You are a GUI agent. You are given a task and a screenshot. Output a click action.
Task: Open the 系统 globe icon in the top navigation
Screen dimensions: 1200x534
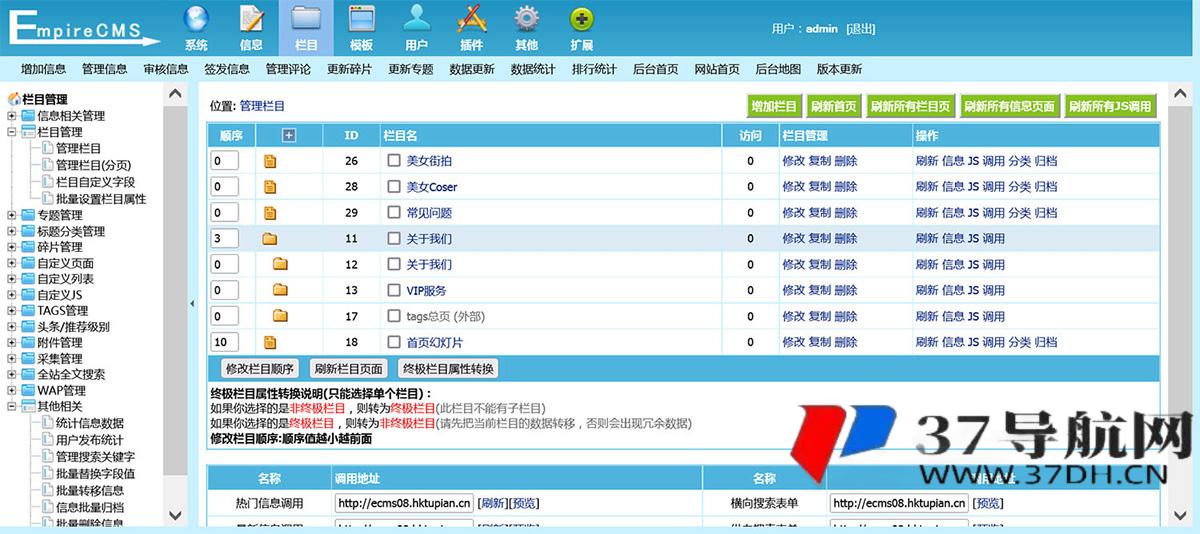click(x=196, y=19)
